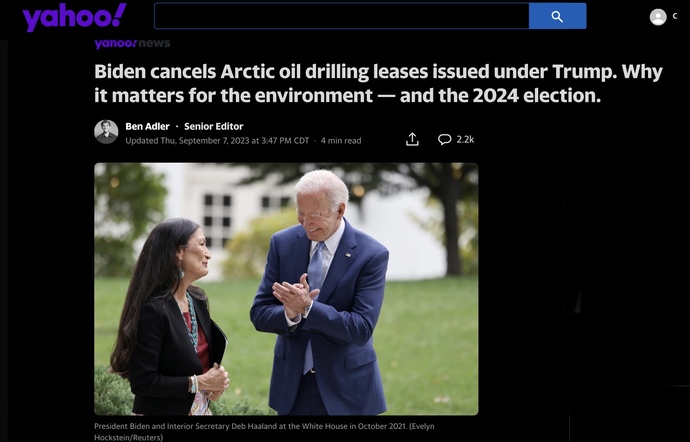Click the Senior Editor label

click(213, 126)
